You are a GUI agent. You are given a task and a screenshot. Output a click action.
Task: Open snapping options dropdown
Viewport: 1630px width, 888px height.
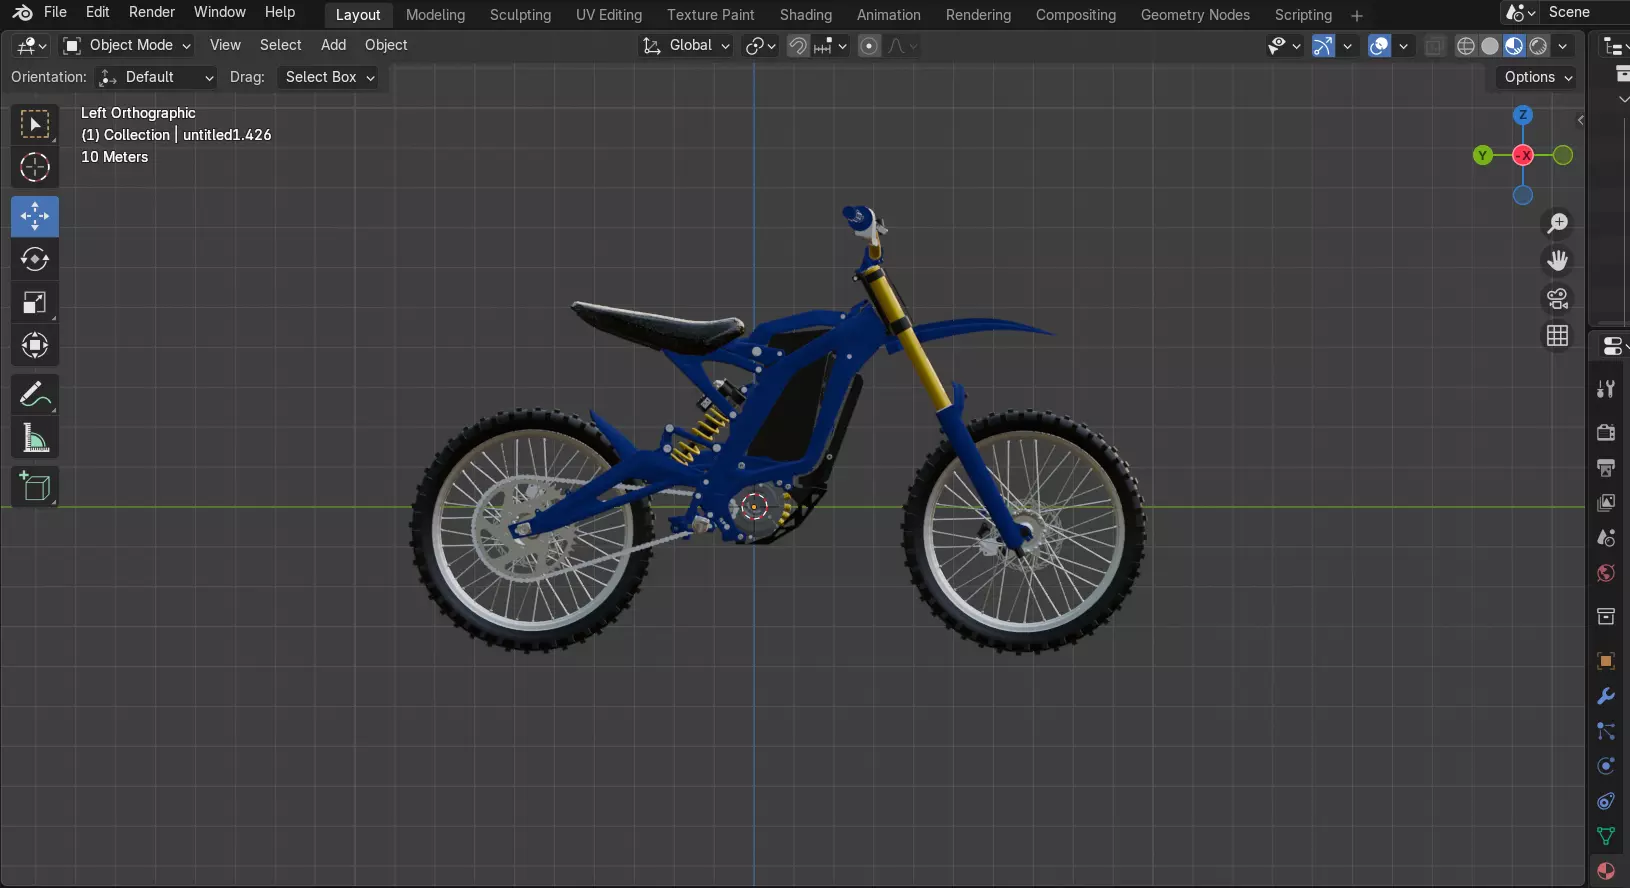(x=831, y=46)
